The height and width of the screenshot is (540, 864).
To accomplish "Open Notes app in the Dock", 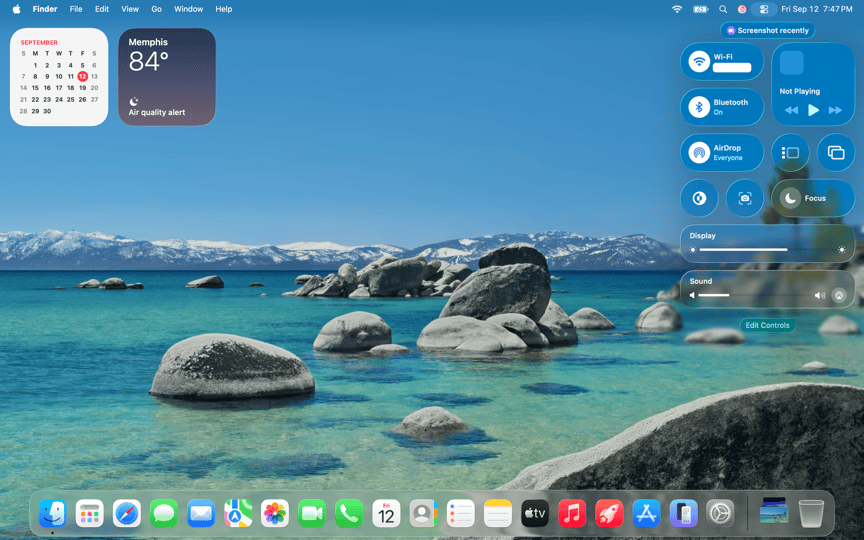I will pyautogui.click(x=498, y=514).
